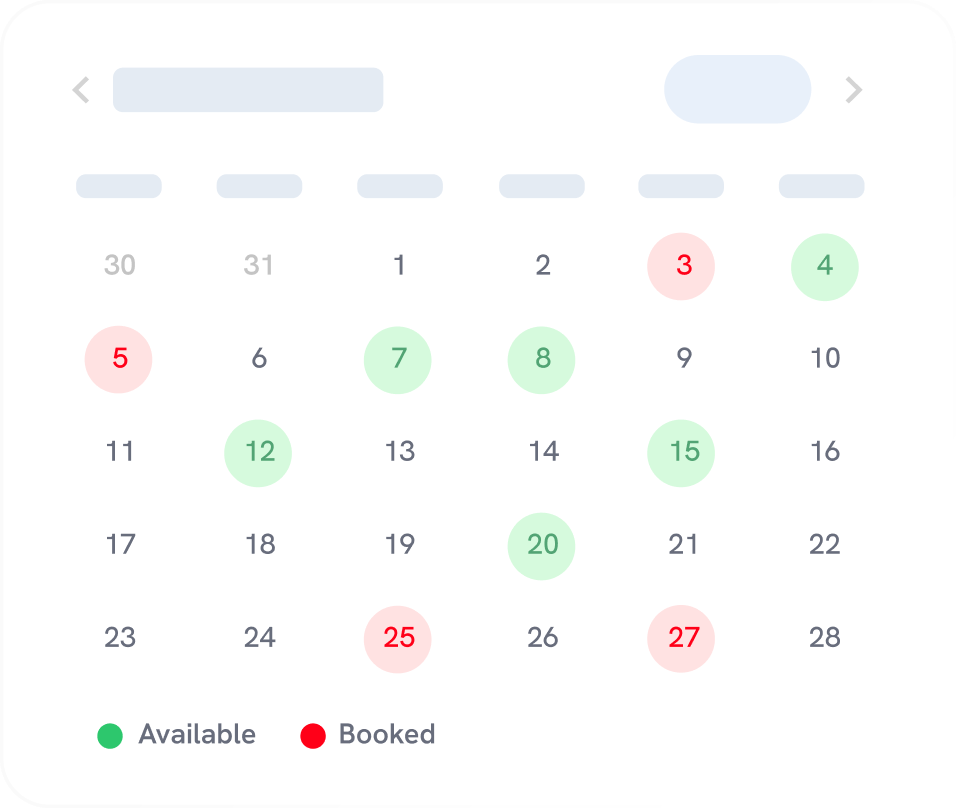Click the rounded control near top right
Viewport: 957px width, 808px height.
point(737,89)
